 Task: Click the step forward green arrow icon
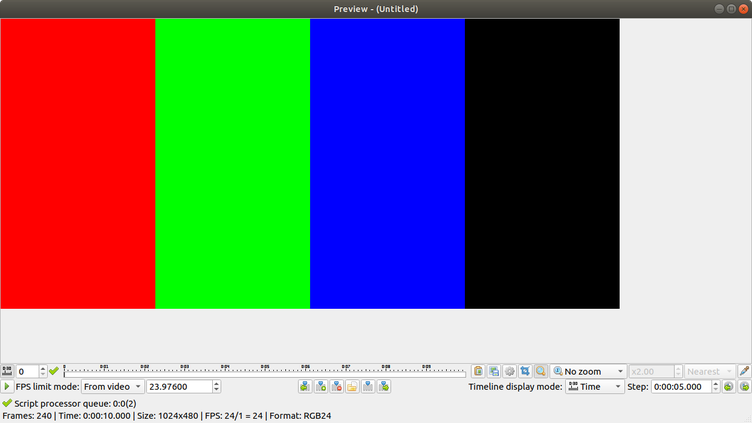pos(744,387)
